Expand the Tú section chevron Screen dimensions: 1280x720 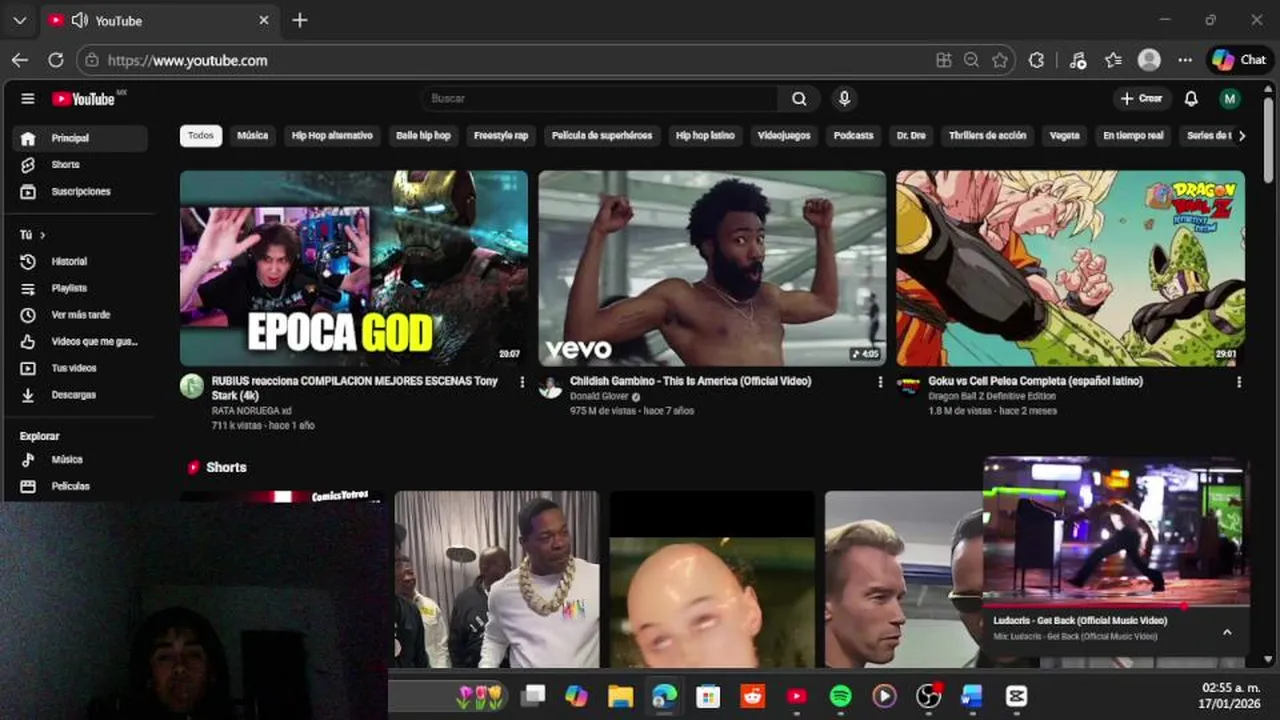[x=42, y=236]
